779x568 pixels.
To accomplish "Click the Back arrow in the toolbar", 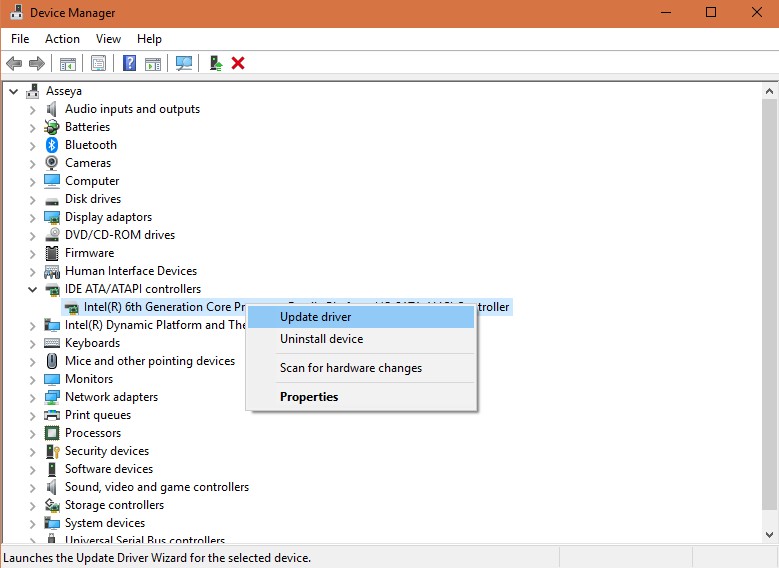I will (x=14, y=63).
